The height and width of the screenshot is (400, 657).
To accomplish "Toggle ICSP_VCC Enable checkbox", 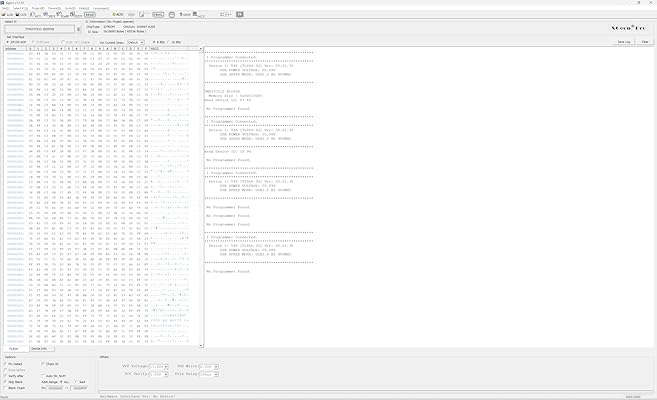I will (x=63, y=42).
